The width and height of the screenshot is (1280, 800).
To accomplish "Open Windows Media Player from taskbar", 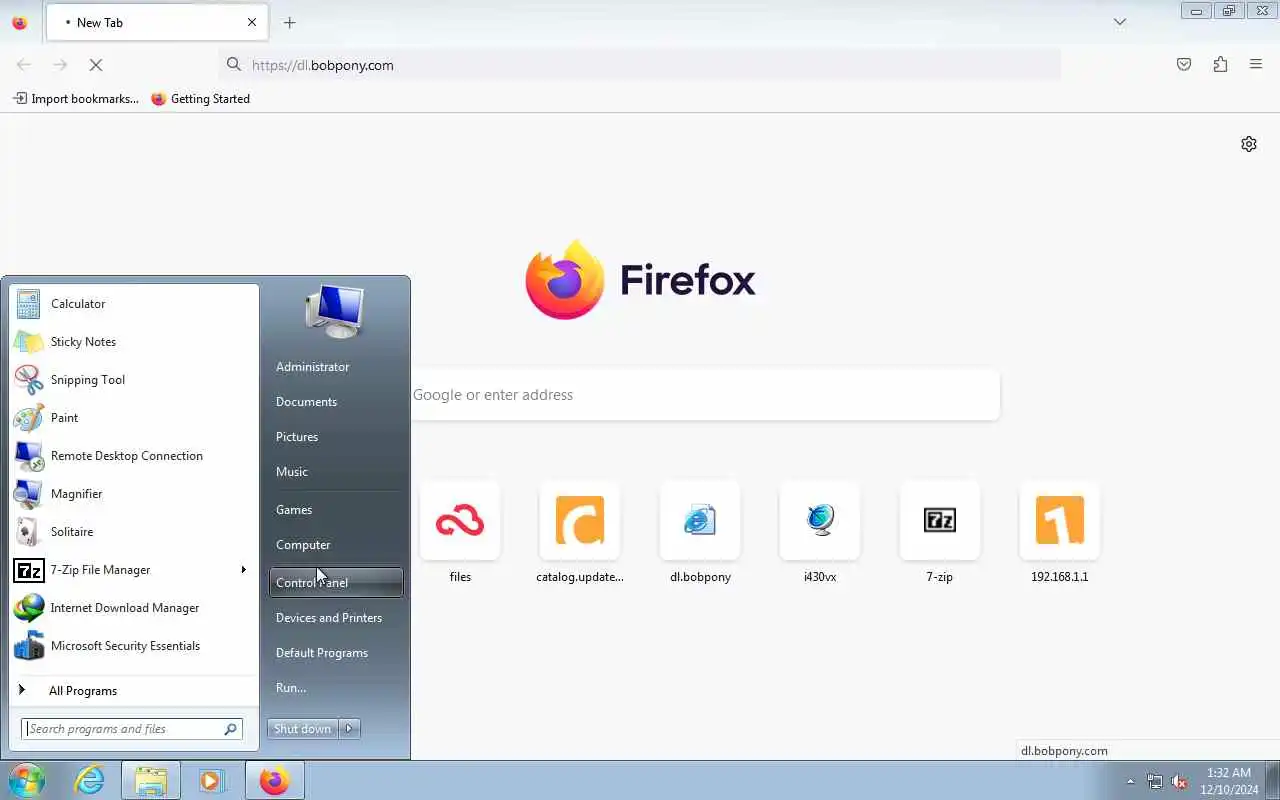I will (x=212, y=780).
